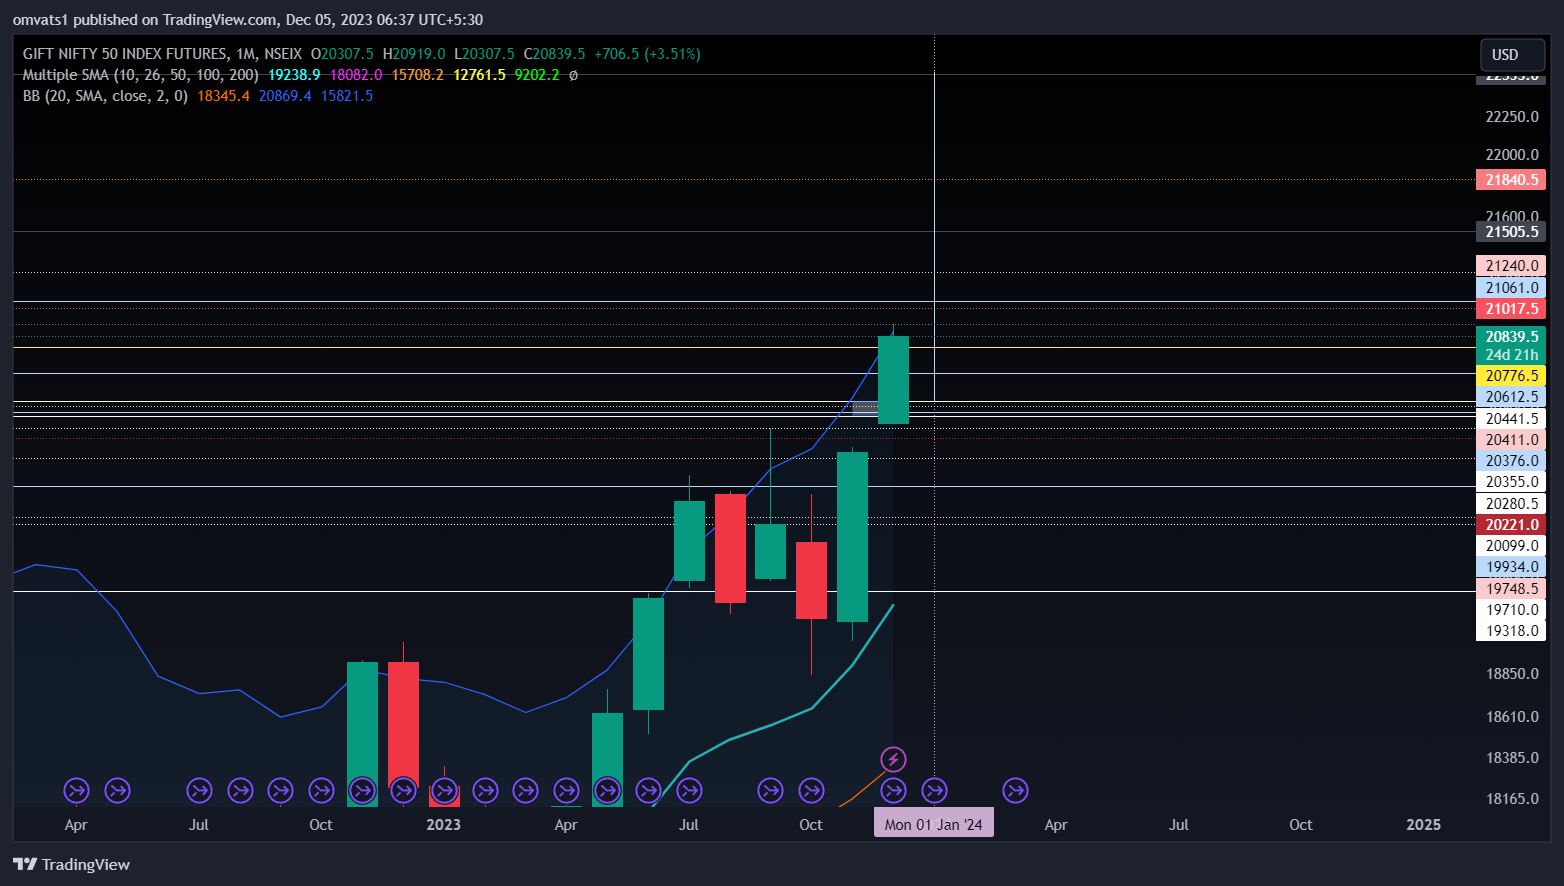1564x886 pixels.
Task: Click the 19318.0 price label
Action: [1511, 631]
